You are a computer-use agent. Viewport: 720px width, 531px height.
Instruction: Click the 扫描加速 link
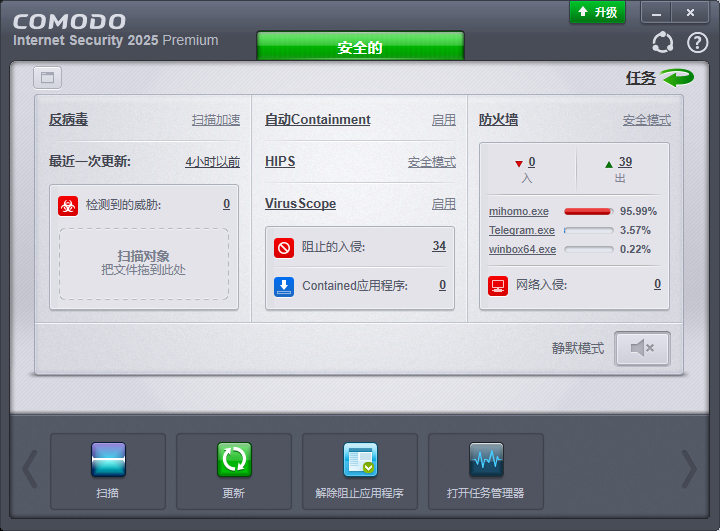[216, 120]
